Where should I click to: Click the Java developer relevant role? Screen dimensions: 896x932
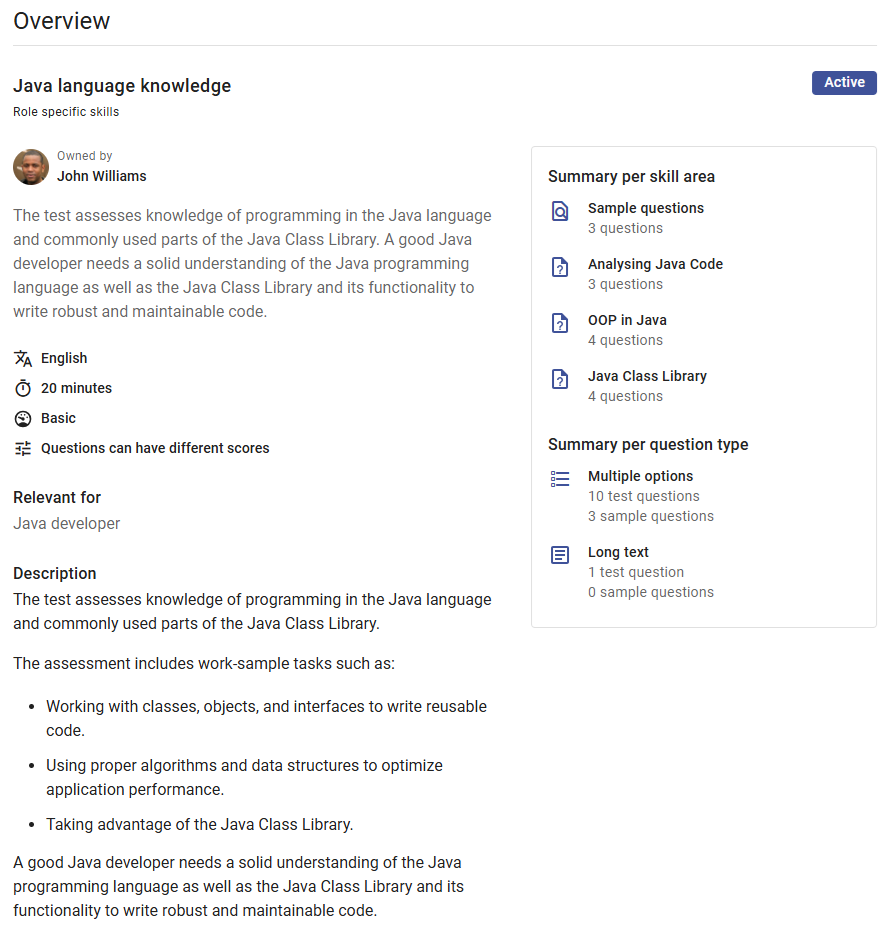[x=67, y=524]
